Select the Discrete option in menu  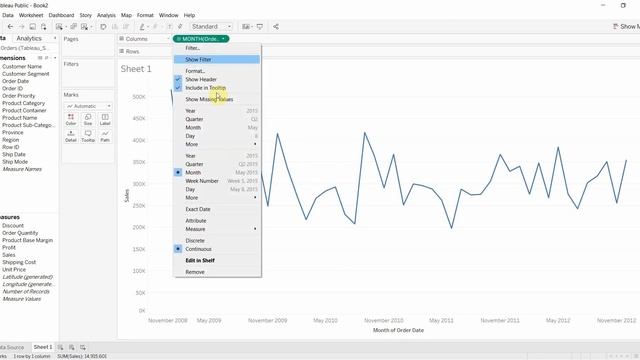point(217,240)
